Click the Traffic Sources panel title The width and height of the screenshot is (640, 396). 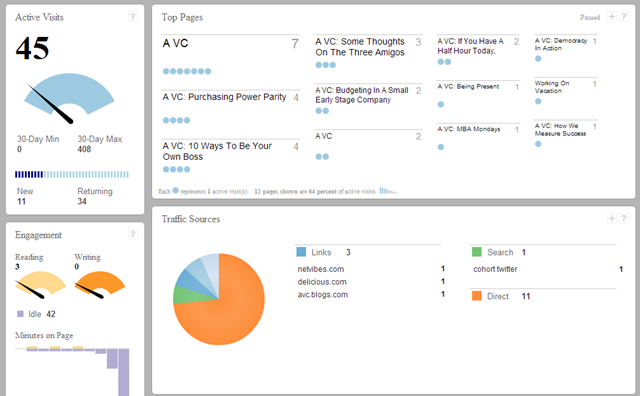pos(191,219)
